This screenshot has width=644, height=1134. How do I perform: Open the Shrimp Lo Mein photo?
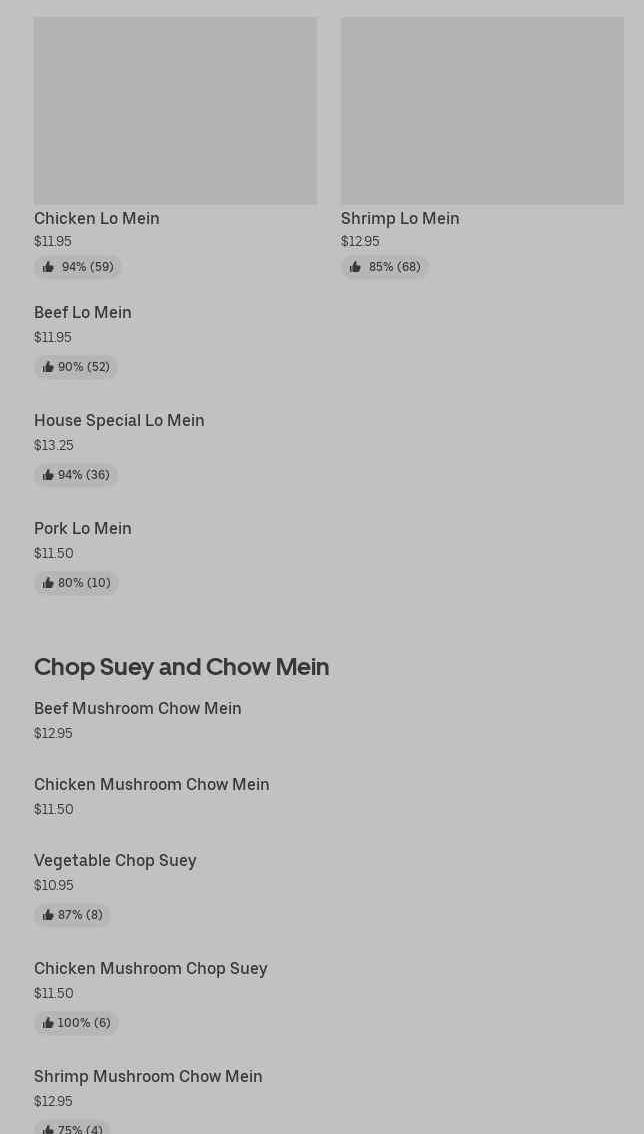(482, 111)
